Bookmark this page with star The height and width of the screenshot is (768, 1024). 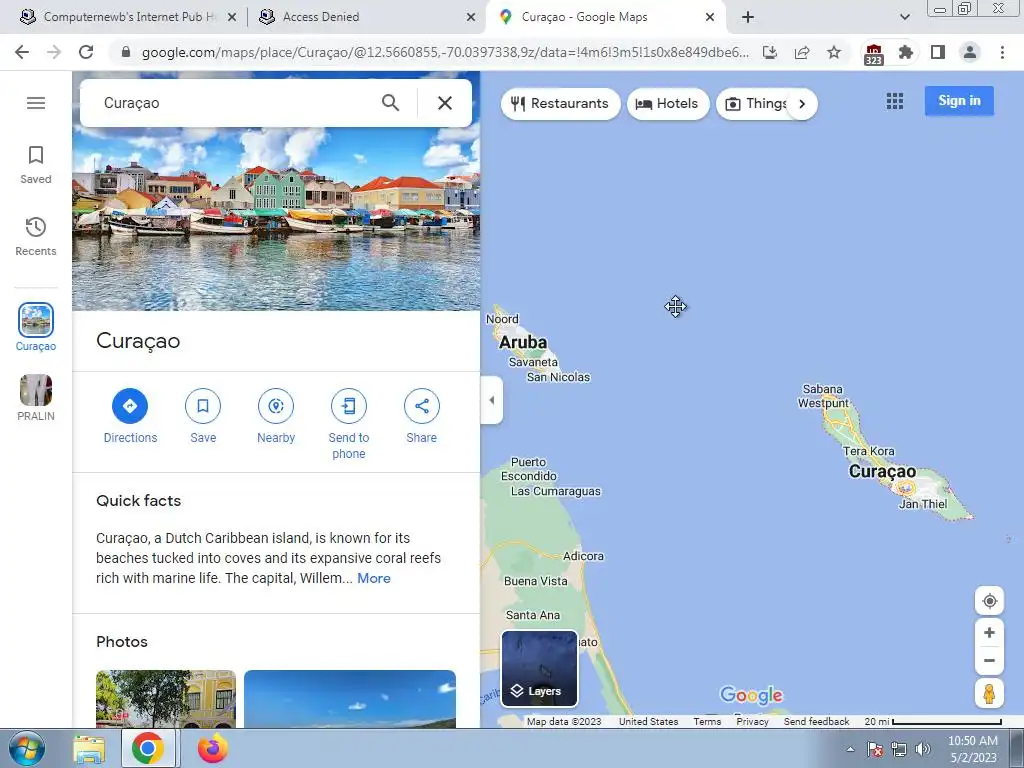(834, 52)
